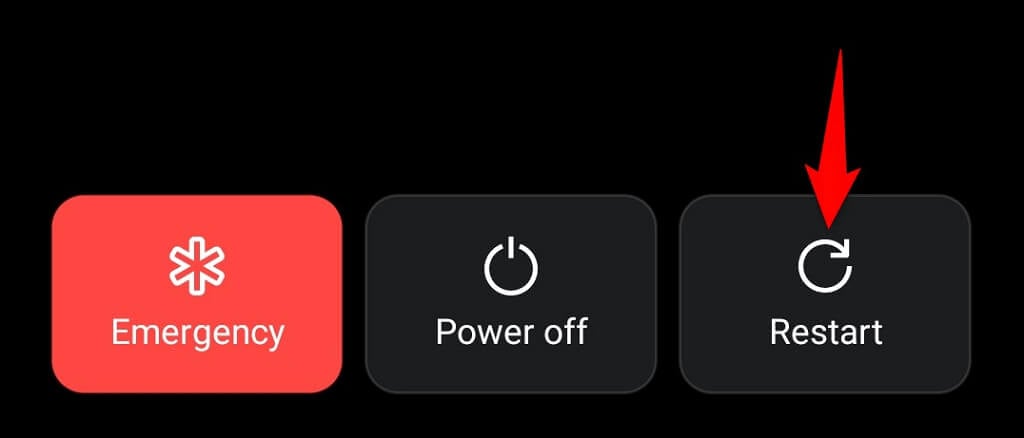Reboot the phone using the Restart option

click(825, 294)
